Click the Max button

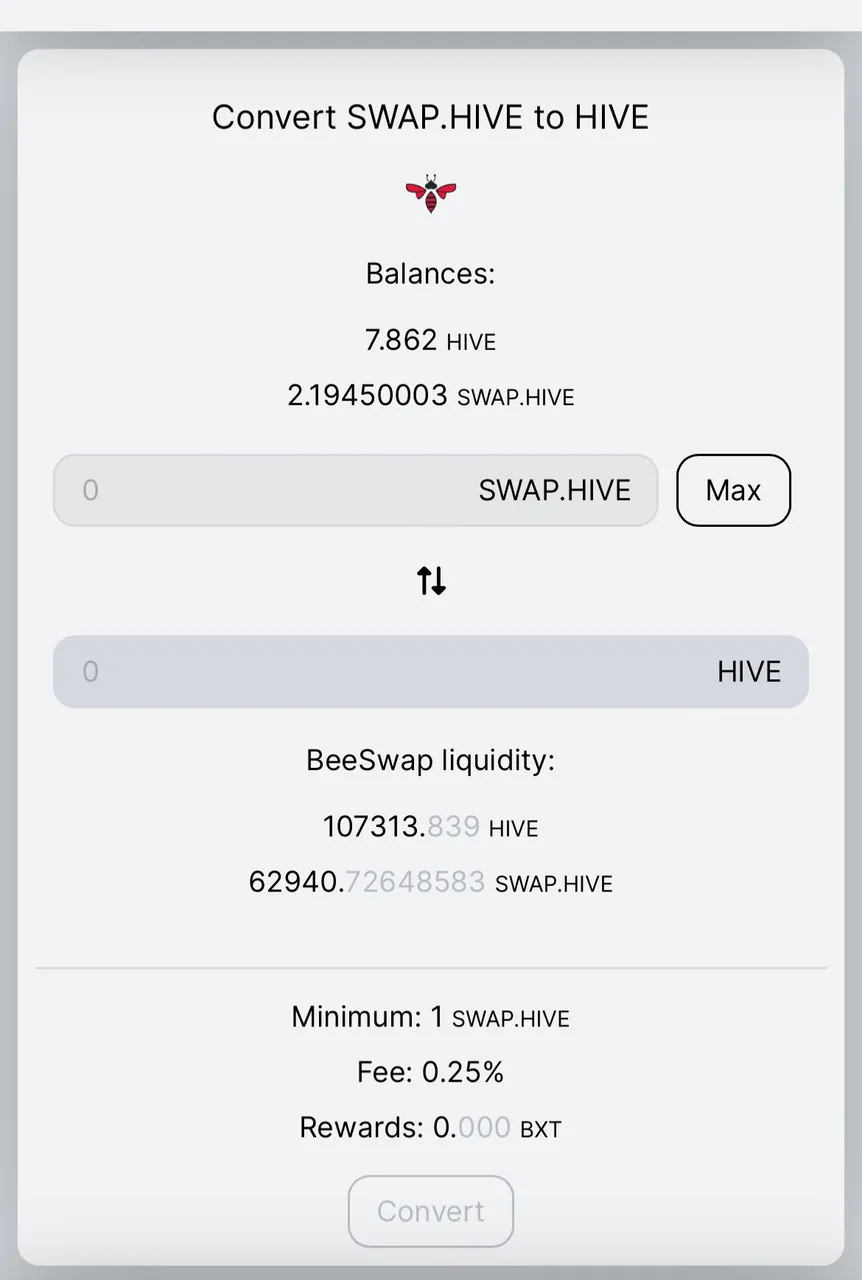tap(733, 490)
